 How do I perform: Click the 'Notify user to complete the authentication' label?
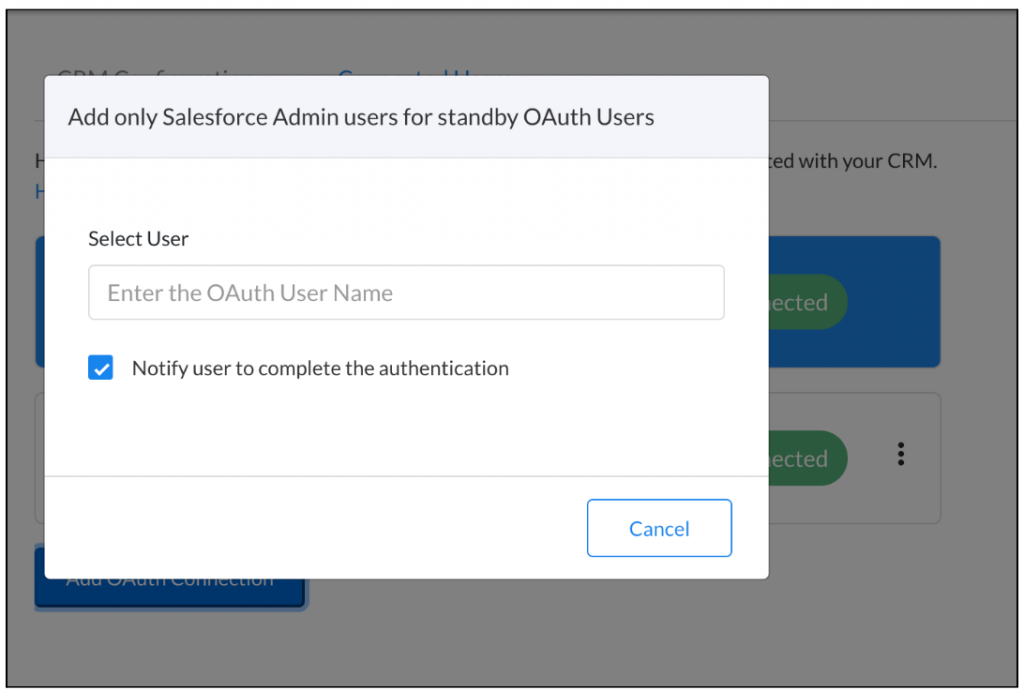(x=320, y=368)
